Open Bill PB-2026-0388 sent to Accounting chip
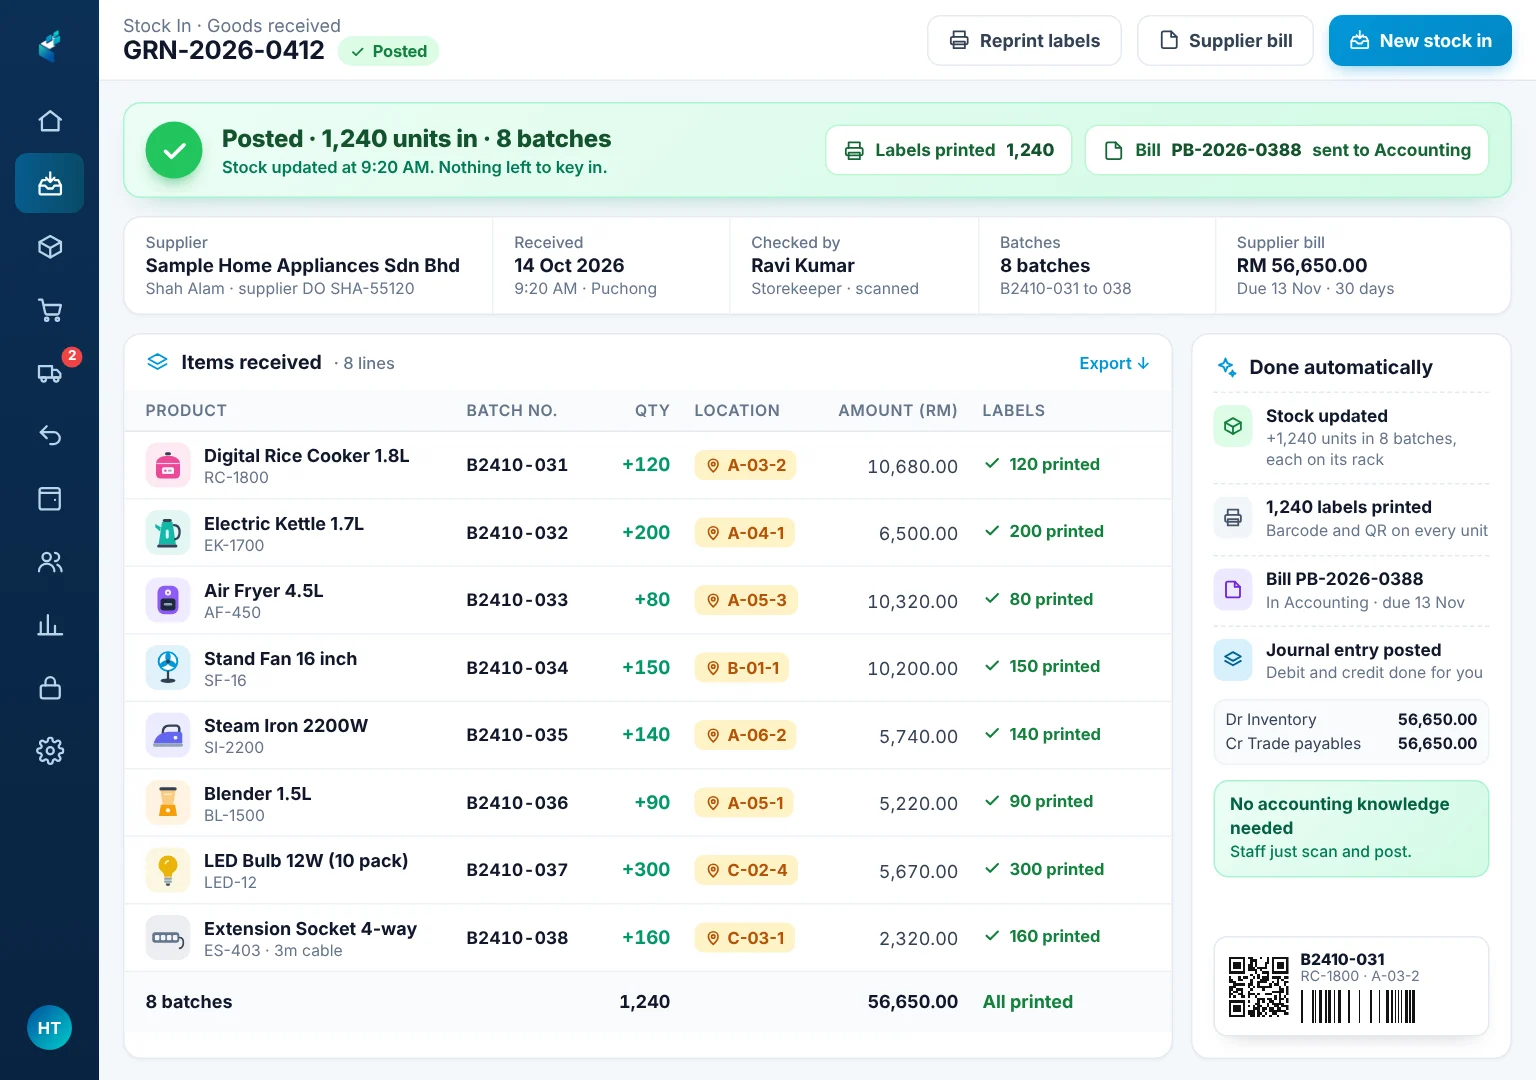 pyautogui.click(x=1286, y=150)
